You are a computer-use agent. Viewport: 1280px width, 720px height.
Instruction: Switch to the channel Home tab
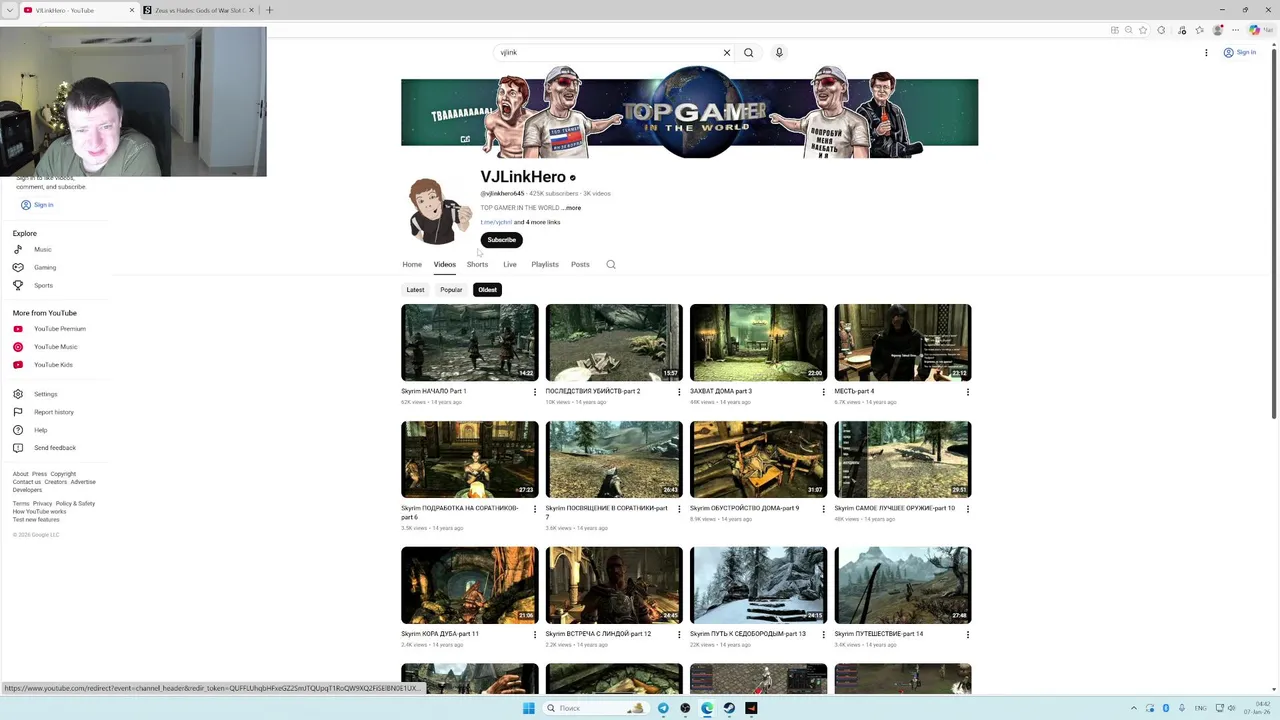[x=412, y=264]
